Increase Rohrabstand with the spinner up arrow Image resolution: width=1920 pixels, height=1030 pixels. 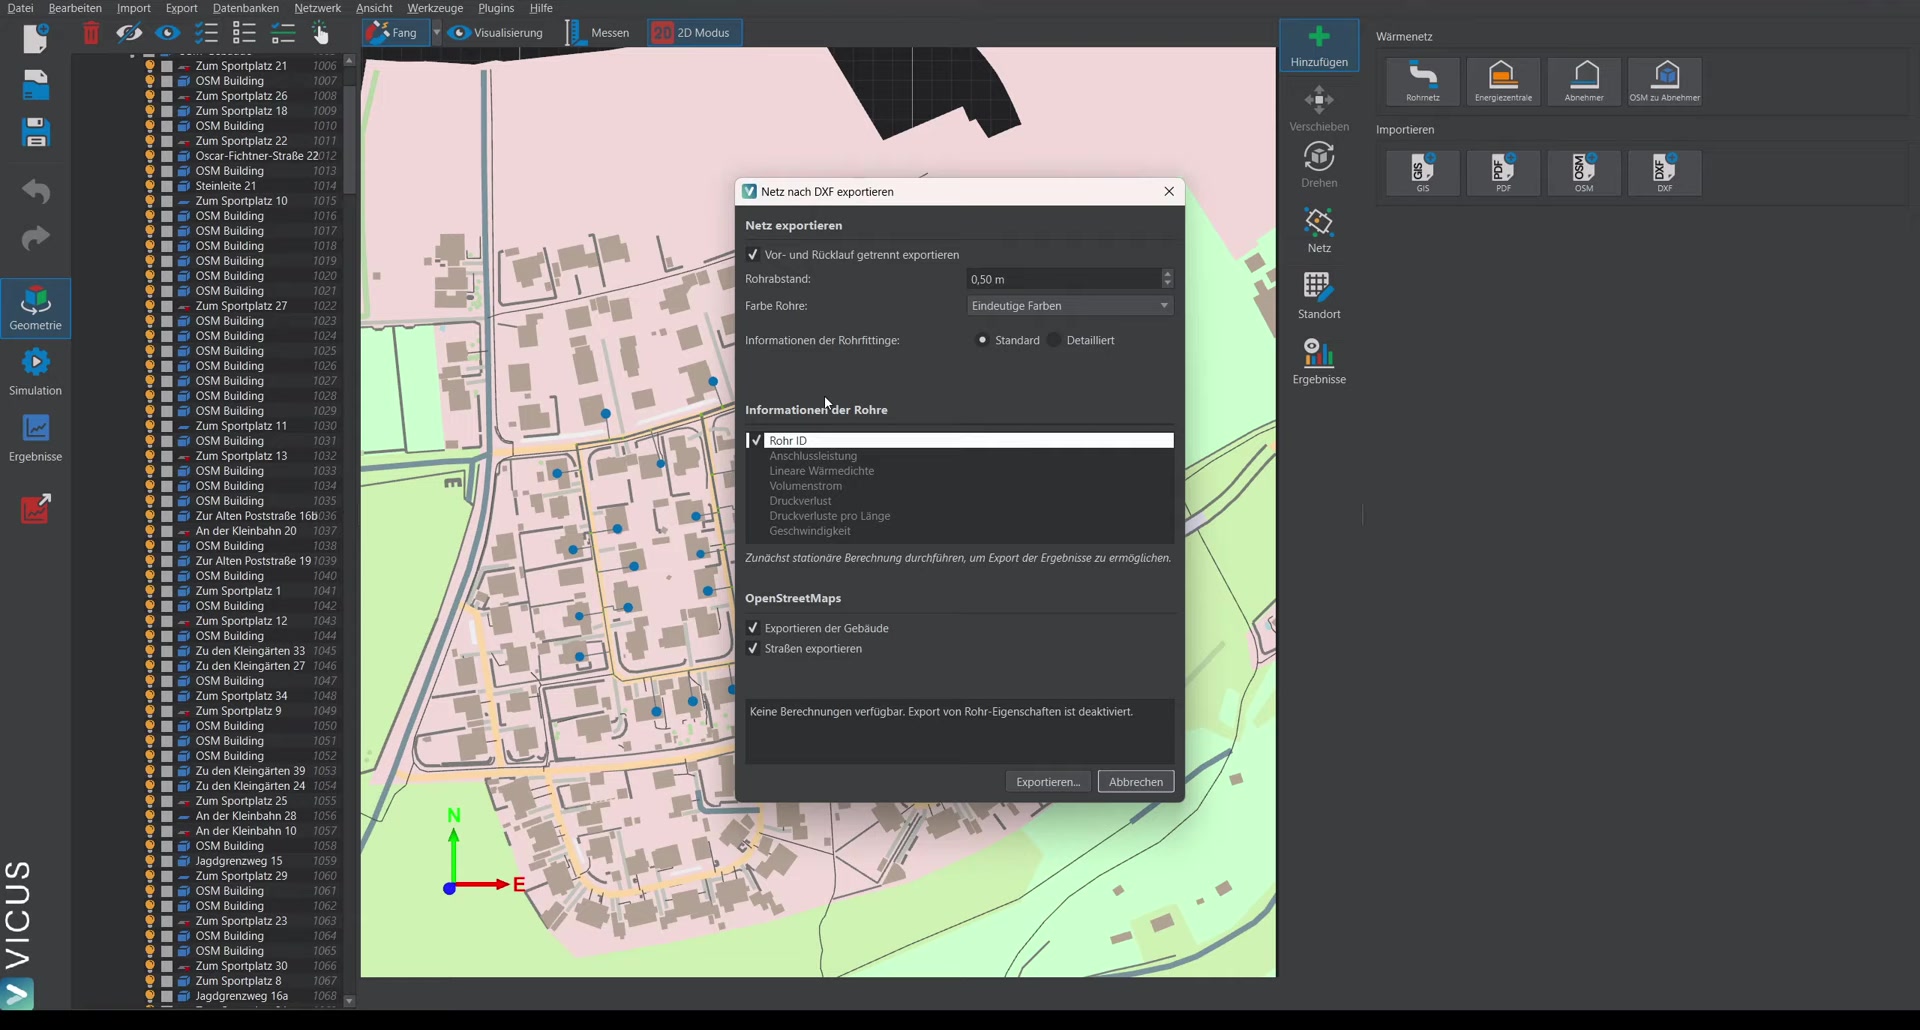point(1167,274)
